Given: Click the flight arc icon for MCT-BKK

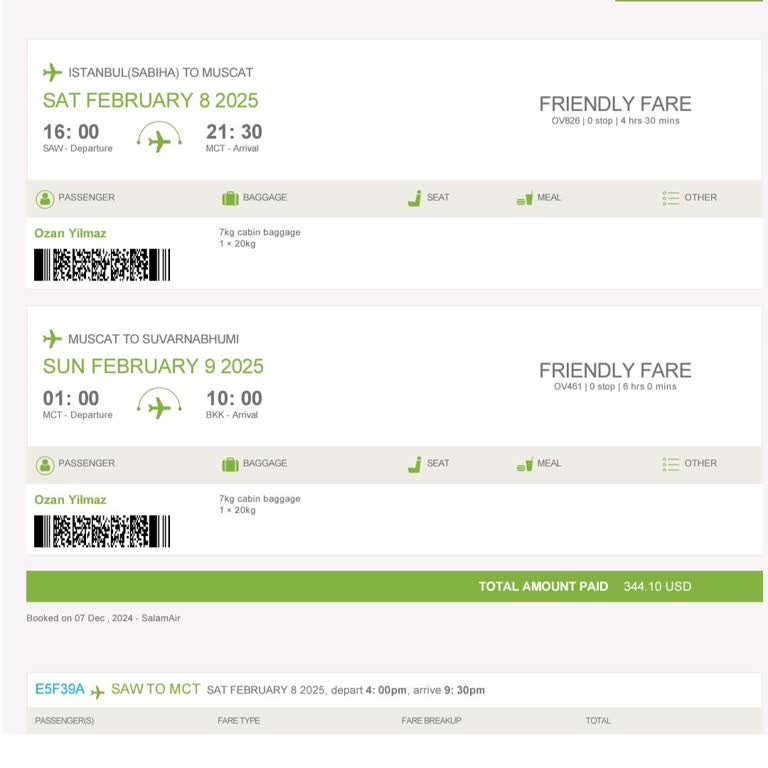Looking at the screenshot, I should (x=159, y=404).
